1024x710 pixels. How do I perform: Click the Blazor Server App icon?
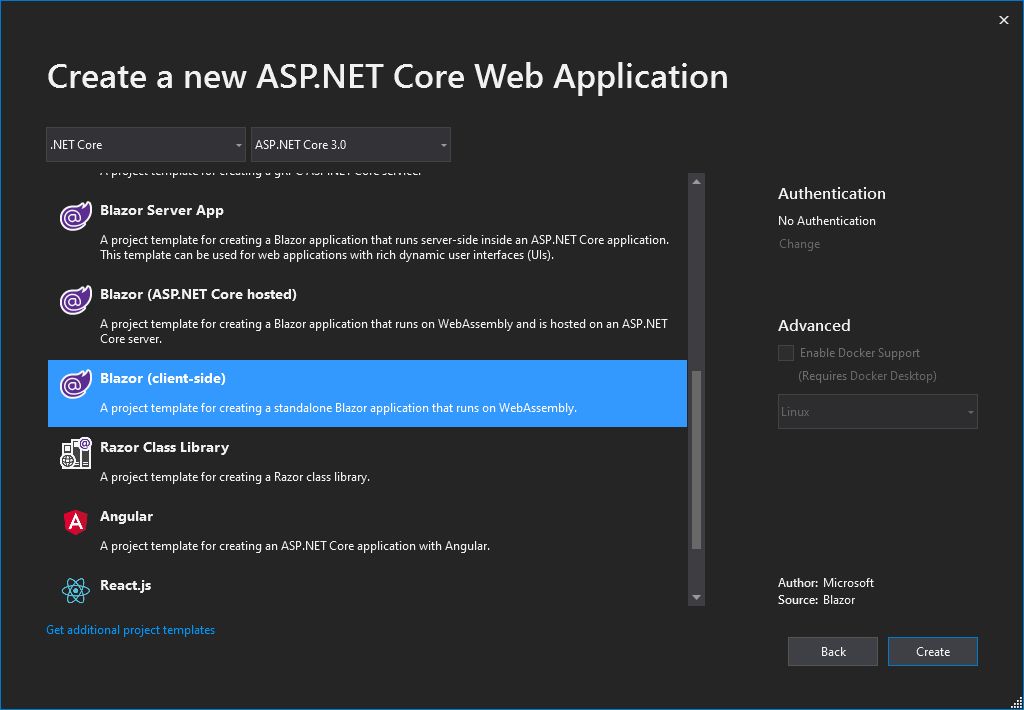(76, 216)
